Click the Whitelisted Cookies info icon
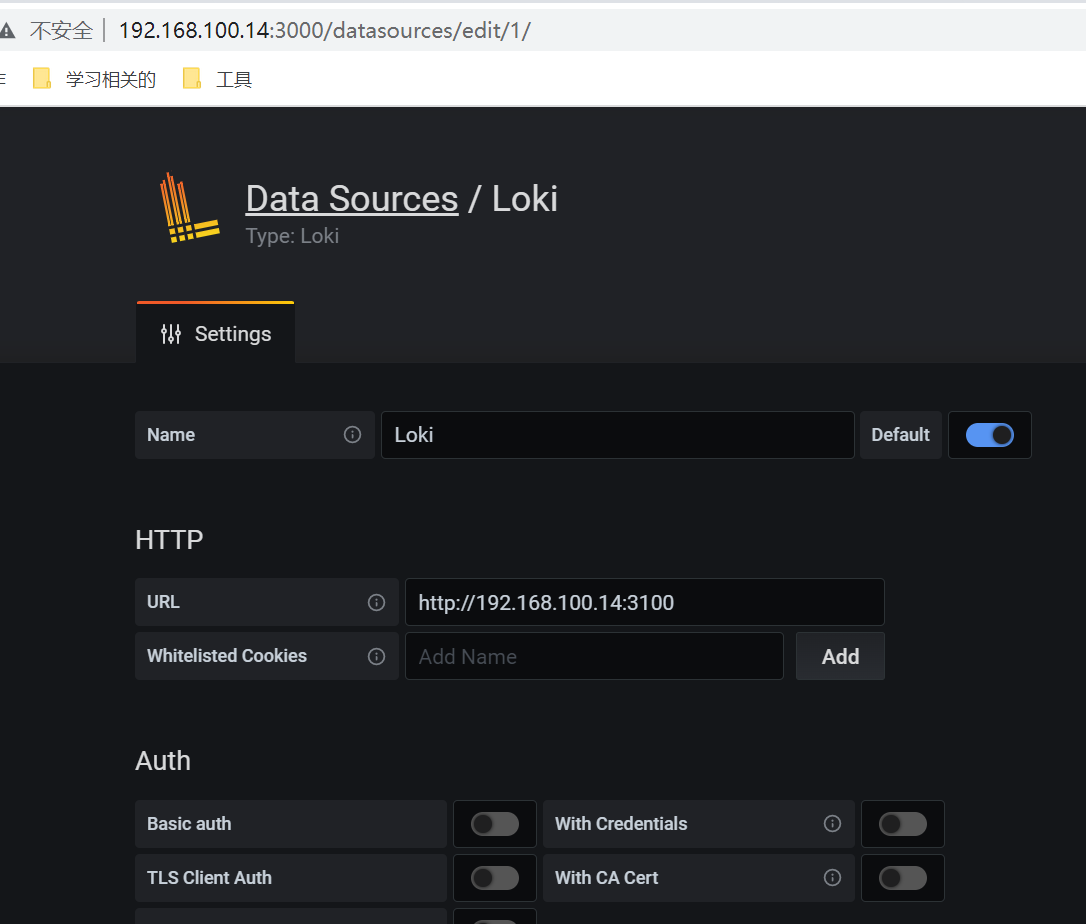This screenshot has height=924, width=1086. point(376,657)
